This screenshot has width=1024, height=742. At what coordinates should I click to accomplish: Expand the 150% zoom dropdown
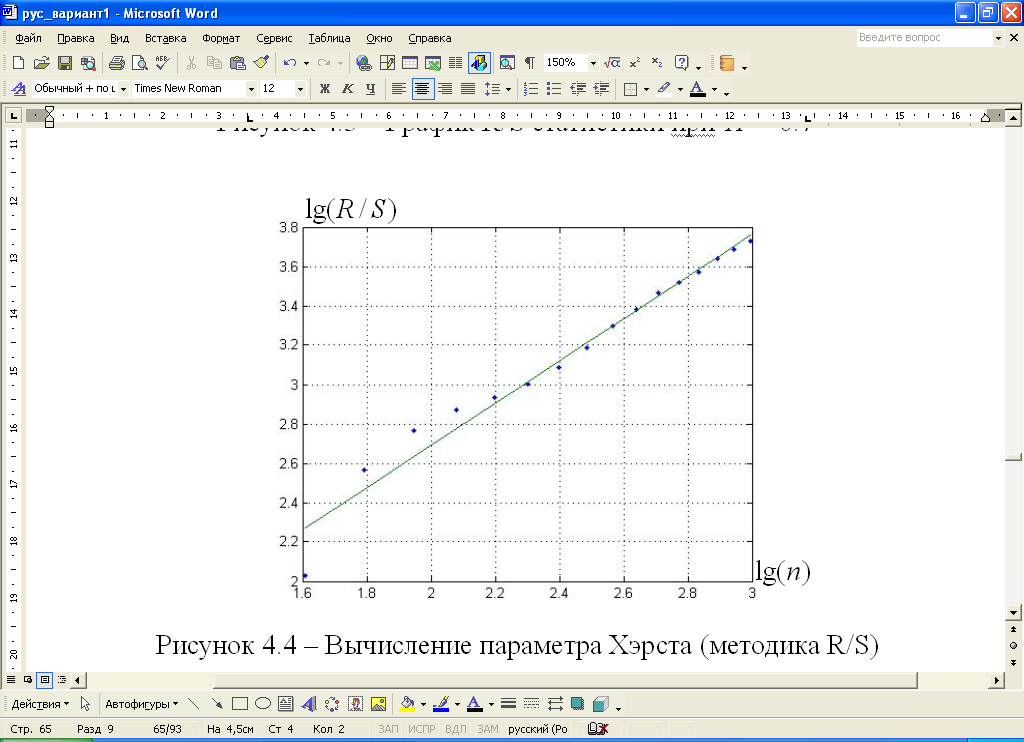coord(593,63)
